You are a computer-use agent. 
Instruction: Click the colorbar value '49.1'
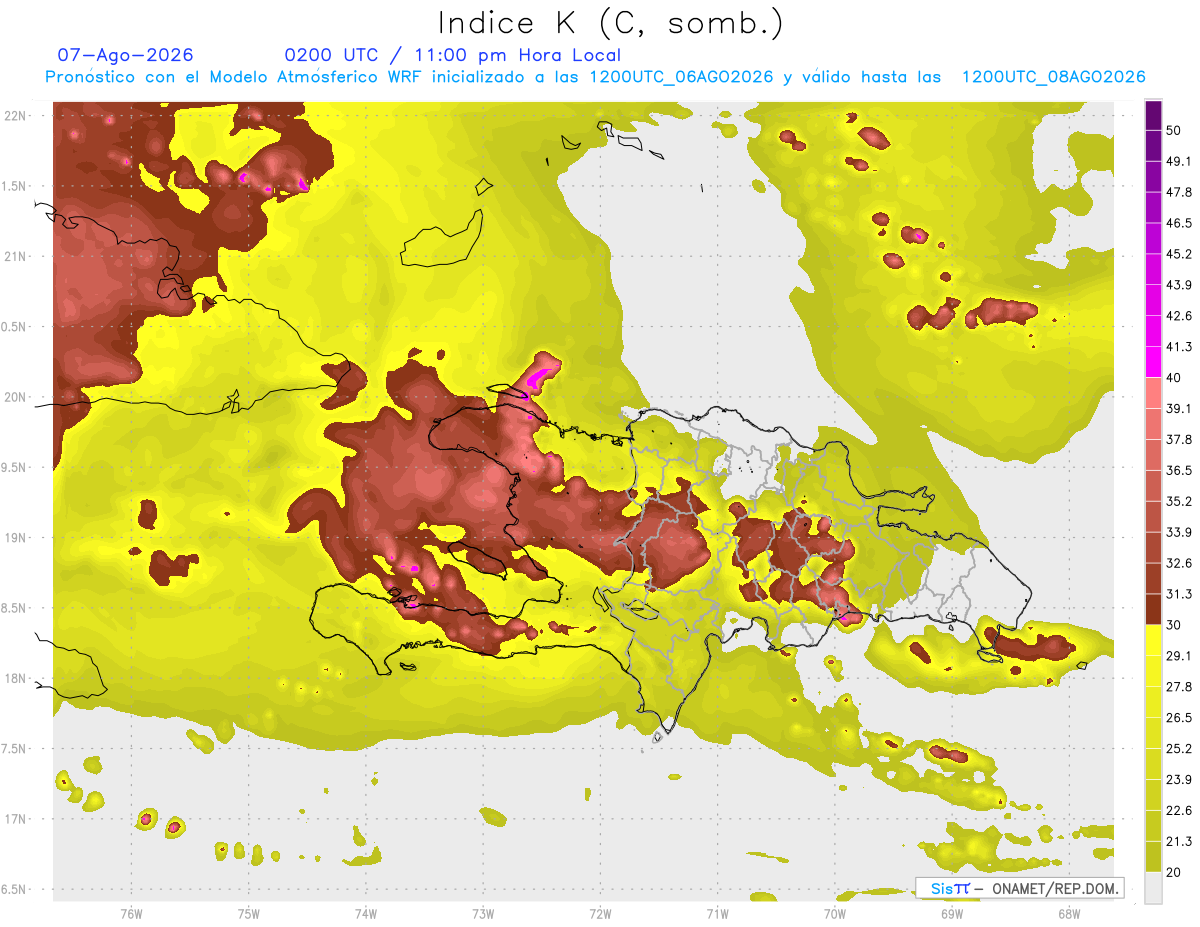pos(1179,162)
